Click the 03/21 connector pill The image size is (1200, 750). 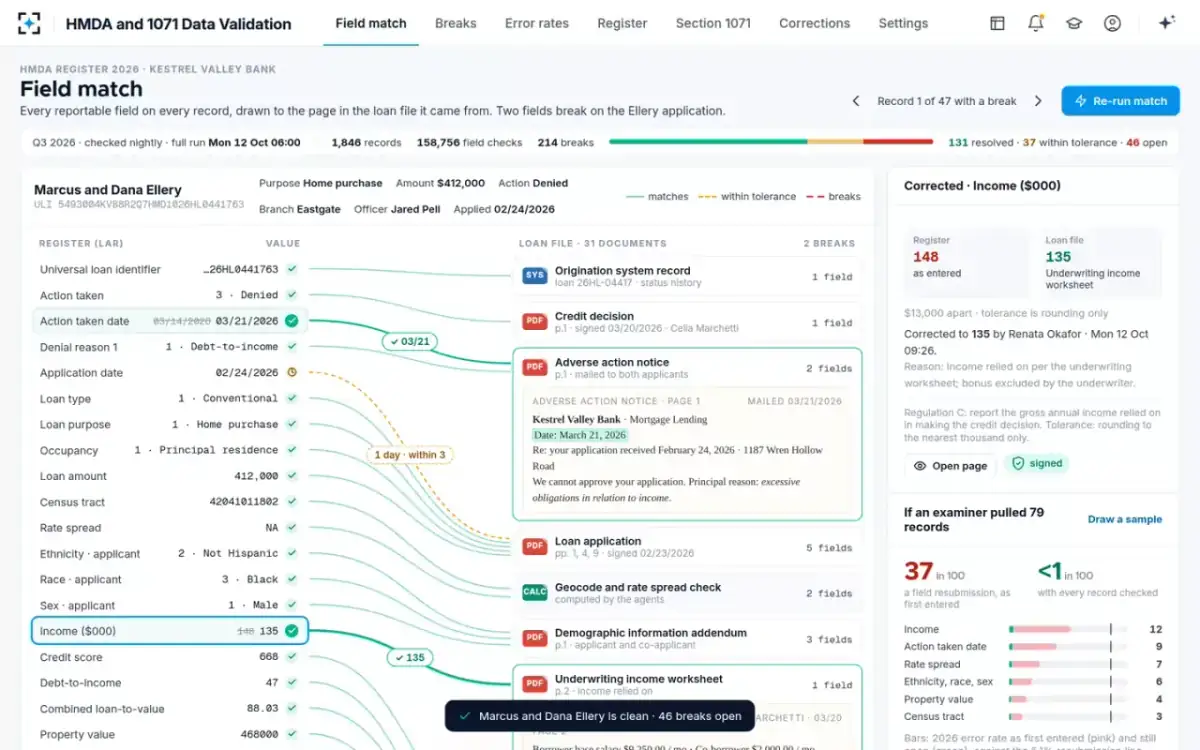tap(409, 342)
